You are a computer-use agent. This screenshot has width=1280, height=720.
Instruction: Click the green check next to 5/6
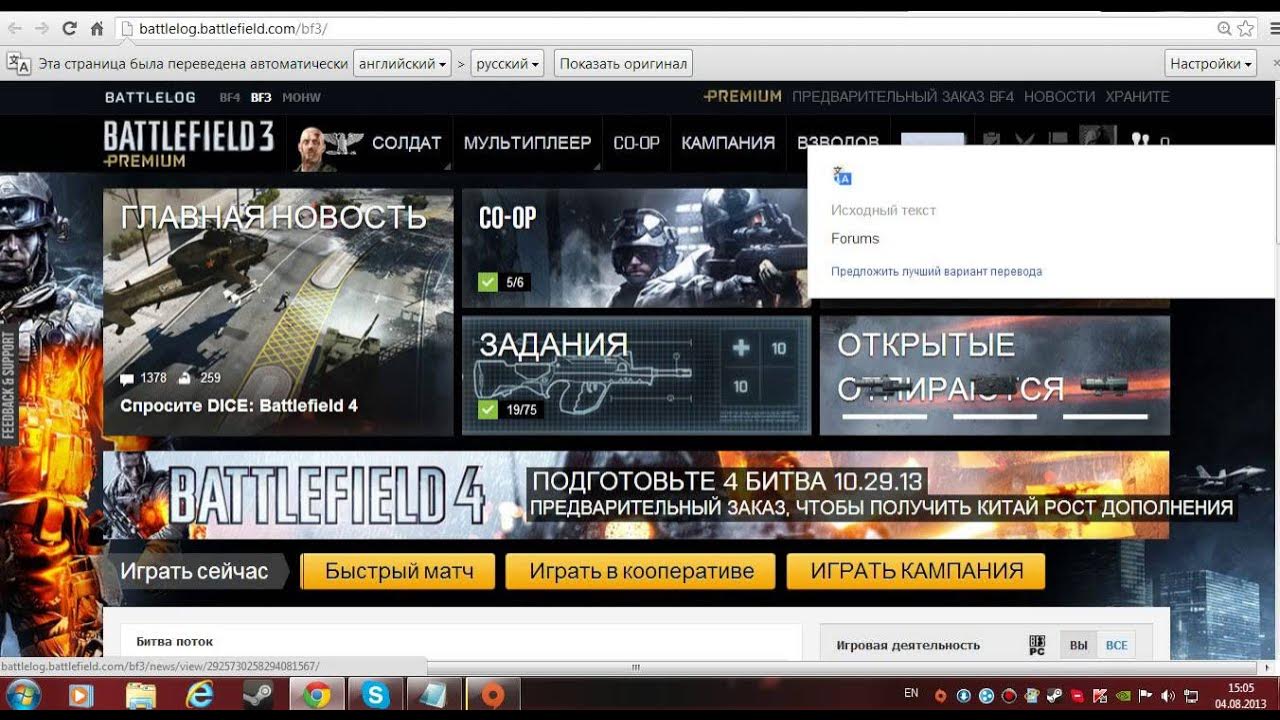488,282
